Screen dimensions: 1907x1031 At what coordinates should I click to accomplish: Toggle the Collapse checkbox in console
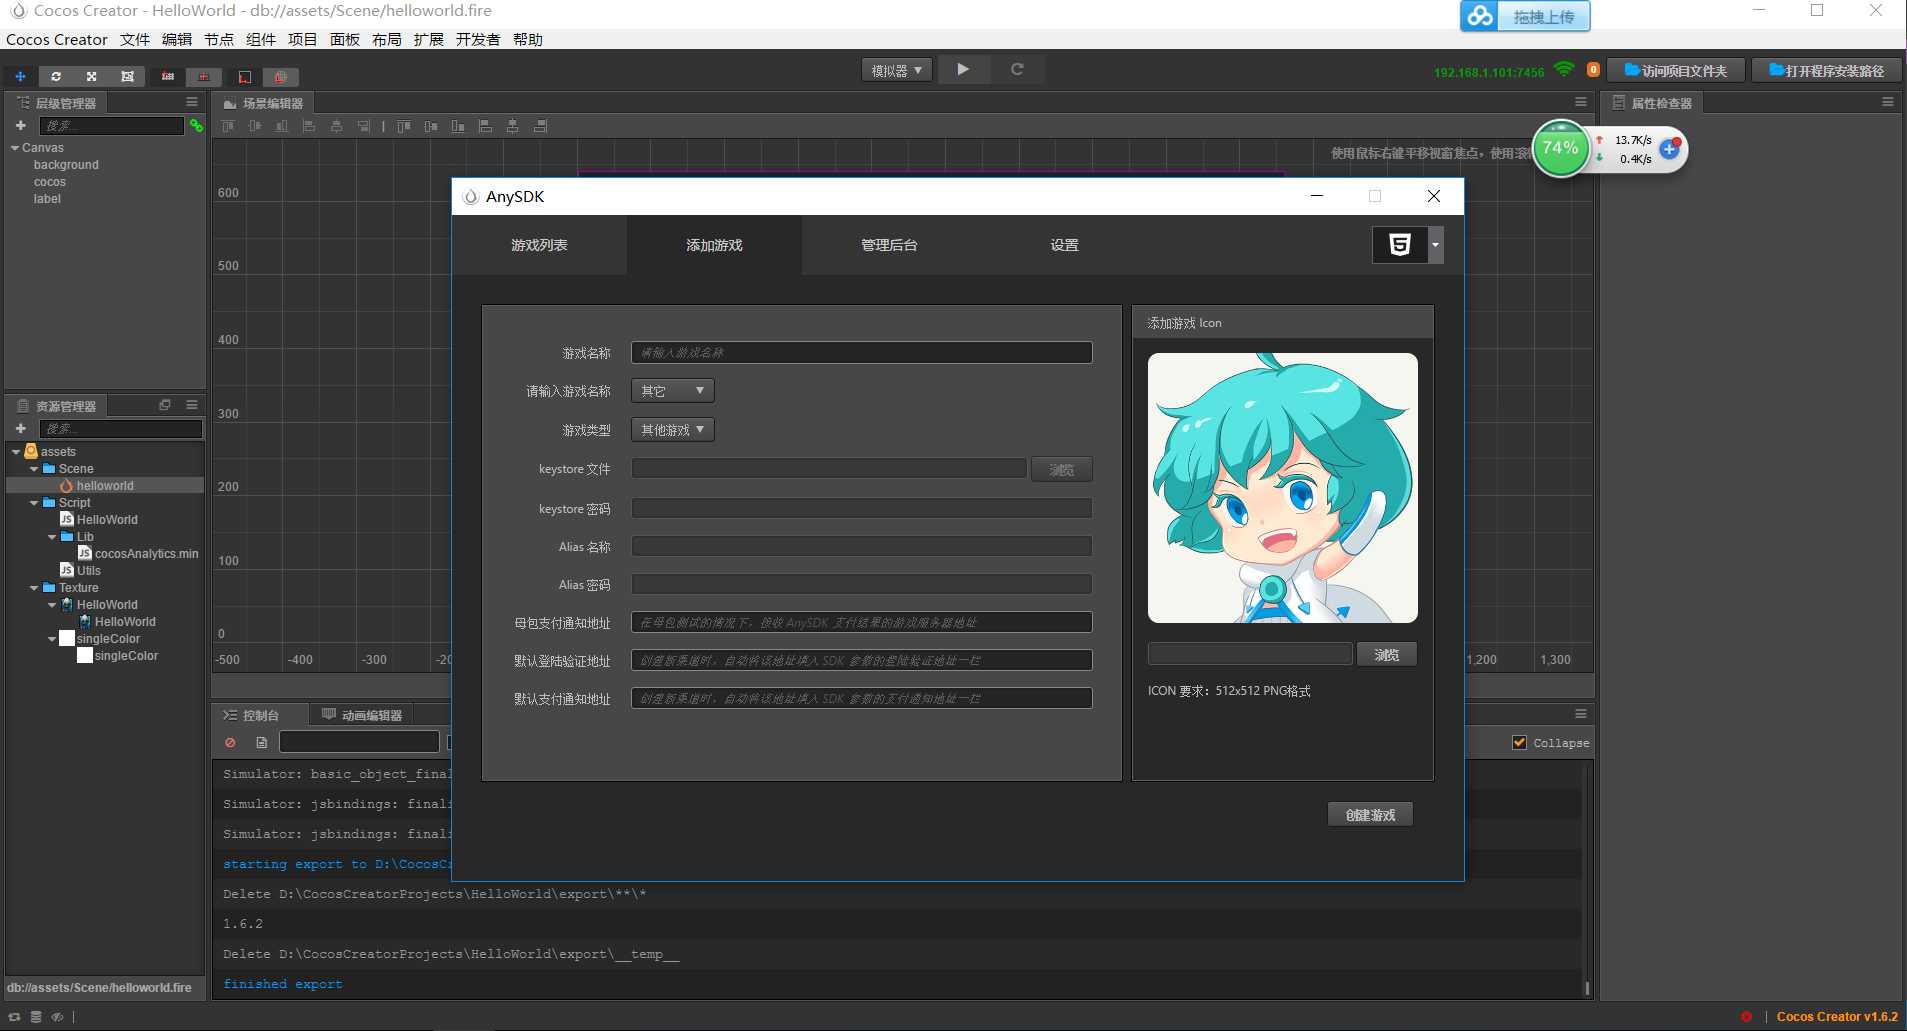click(1520, 742)
